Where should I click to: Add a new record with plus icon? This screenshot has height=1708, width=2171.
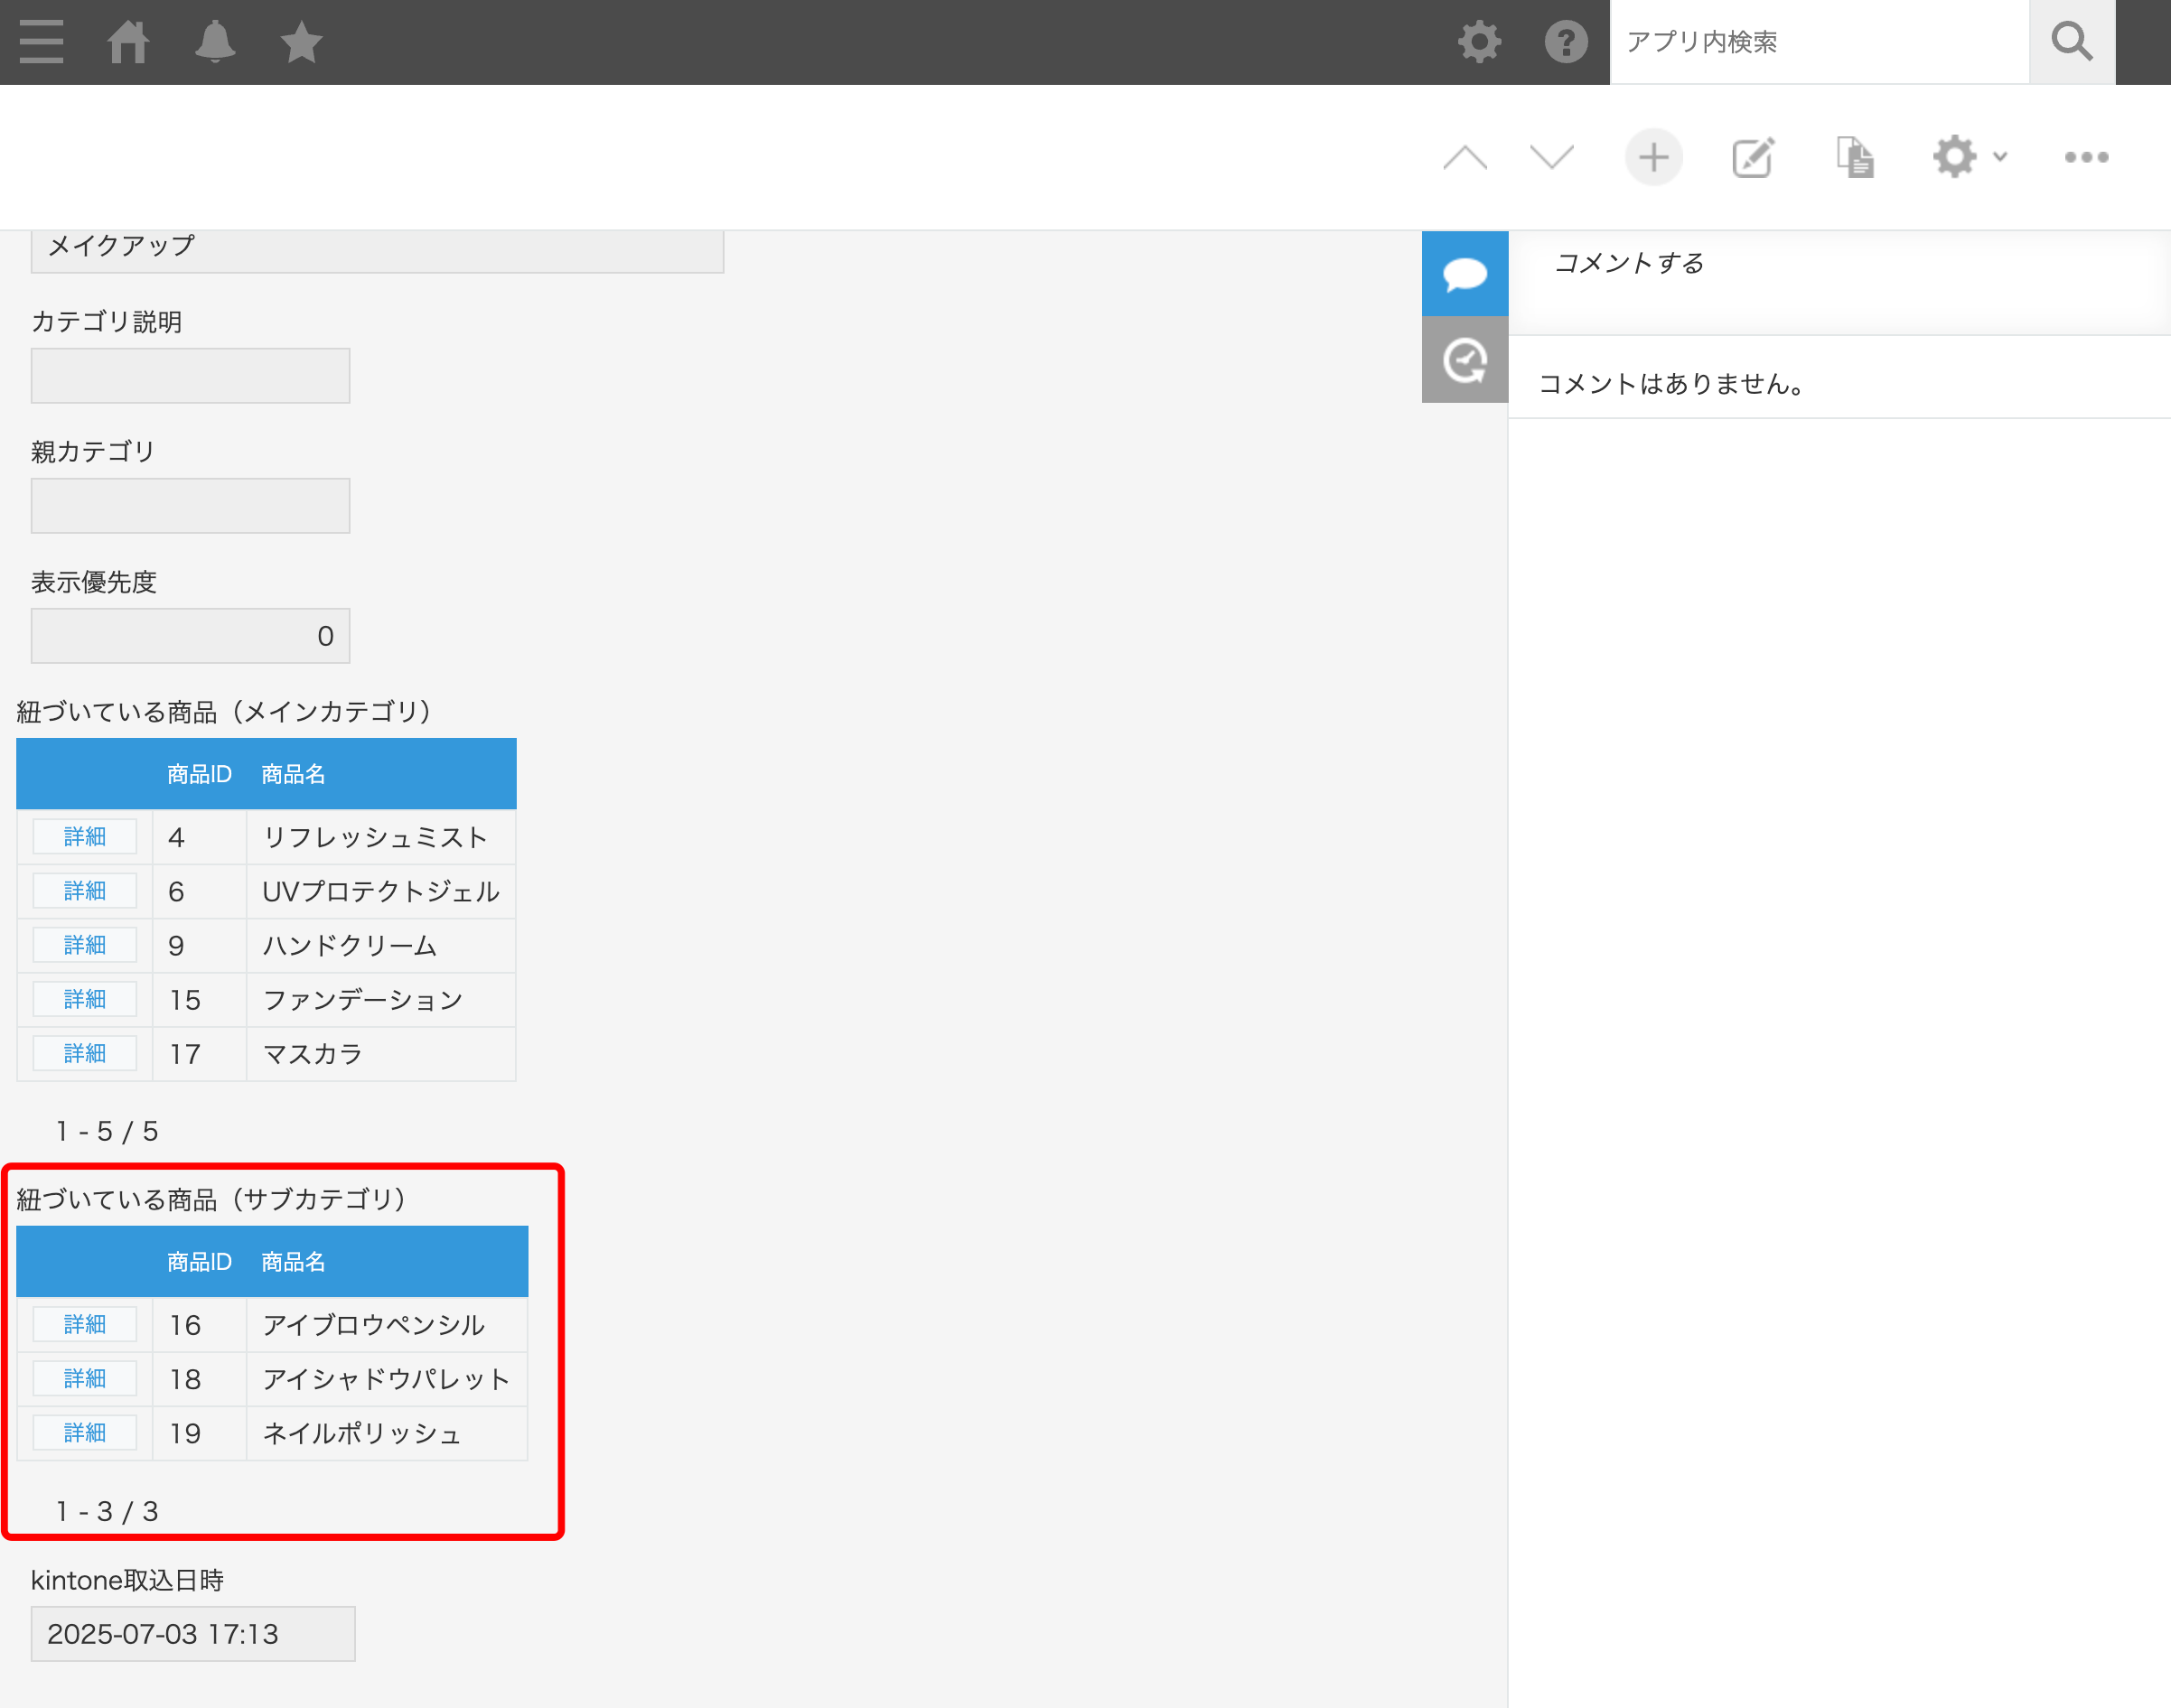[1653, 157]
